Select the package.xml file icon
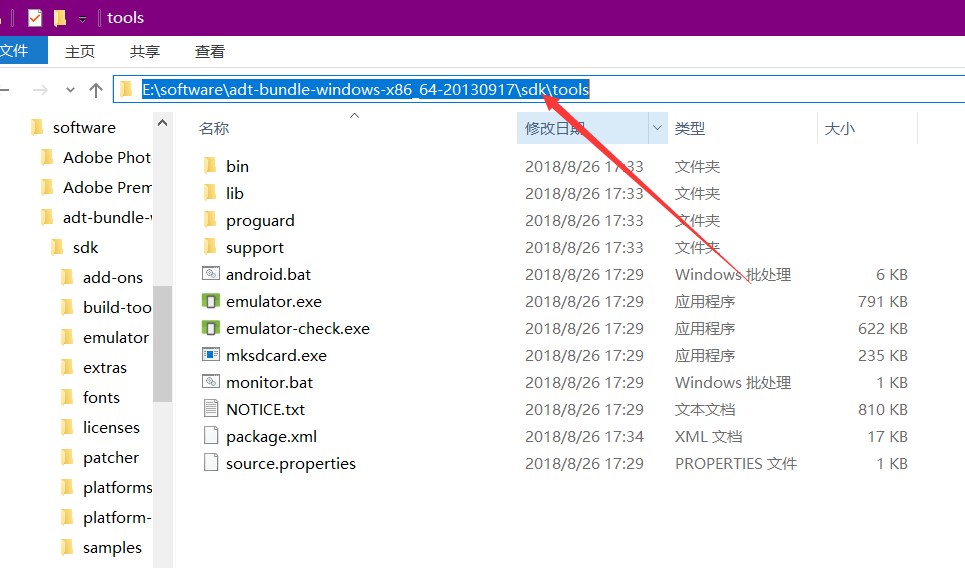 pos(210,436)
